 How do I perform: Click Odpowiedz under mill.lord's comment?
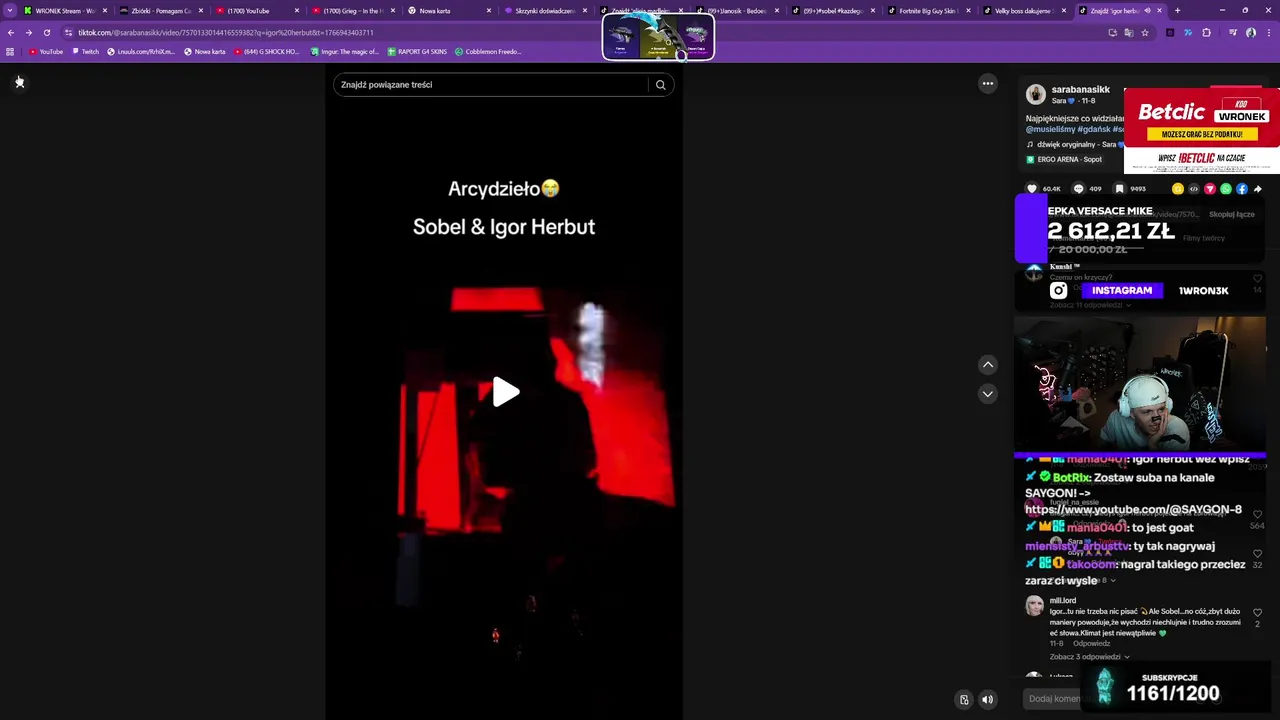pyautogui.click(x=1092, y=644)
